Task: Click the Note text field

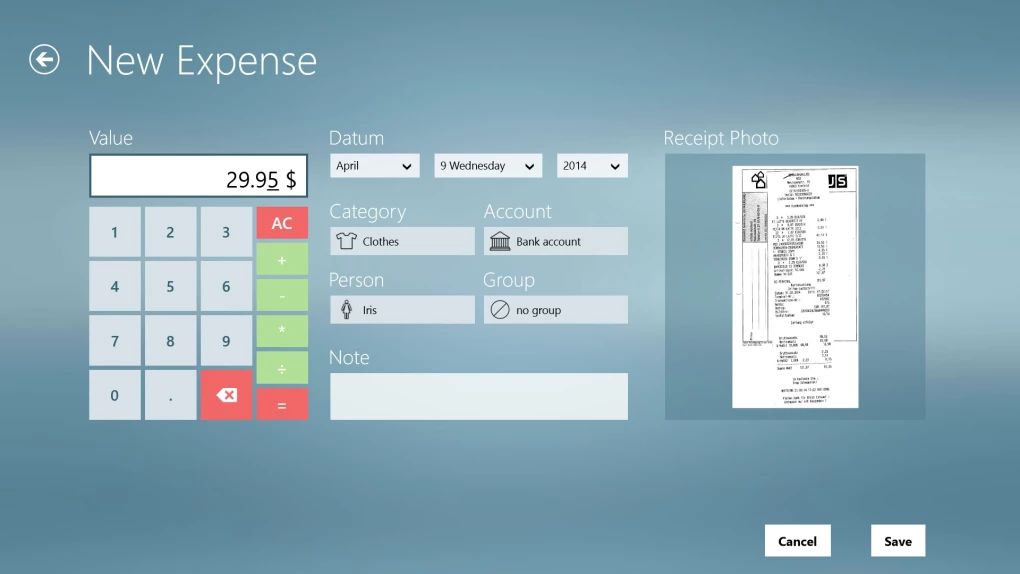Action: [x=478, y=396]
